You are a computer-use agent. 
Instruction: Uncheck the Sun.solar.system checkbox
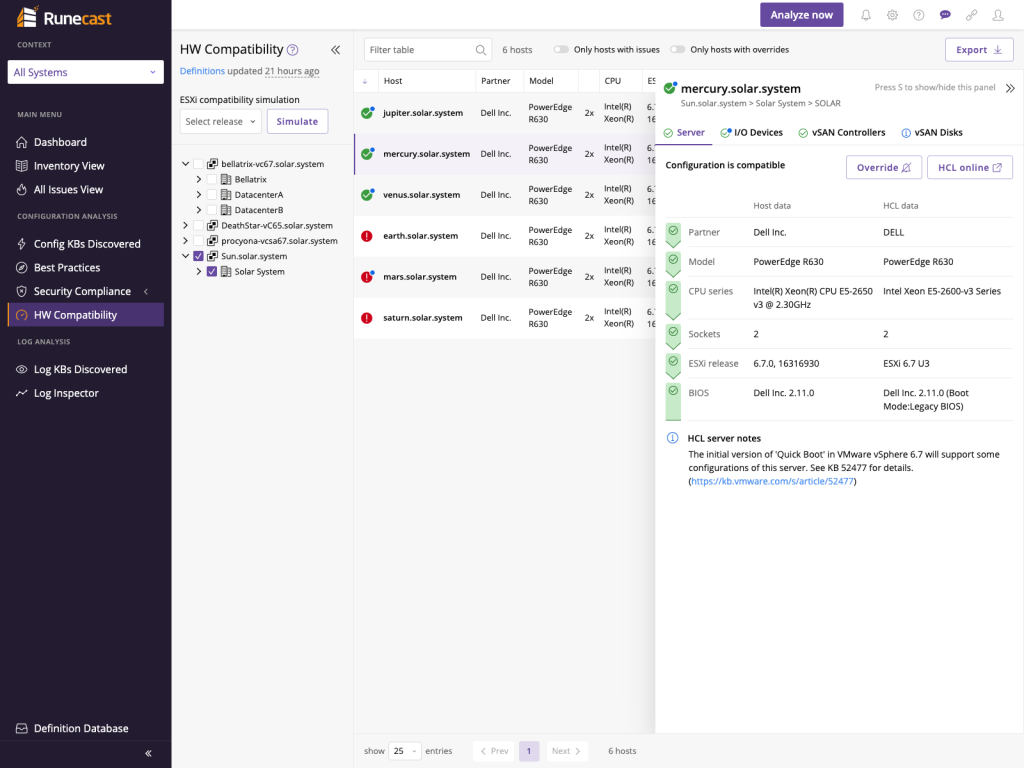tap(199, 256)
